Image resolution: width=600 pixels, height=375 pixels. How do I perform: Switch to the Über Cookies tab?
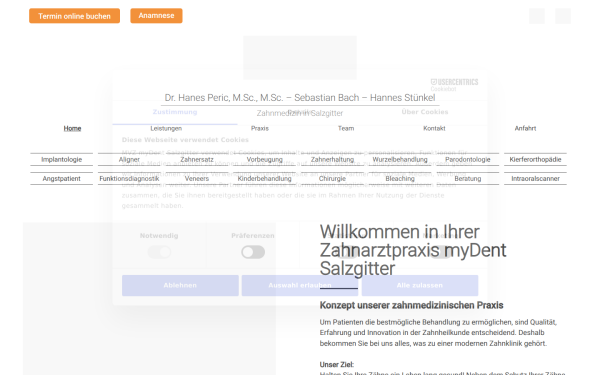(425, 112)
